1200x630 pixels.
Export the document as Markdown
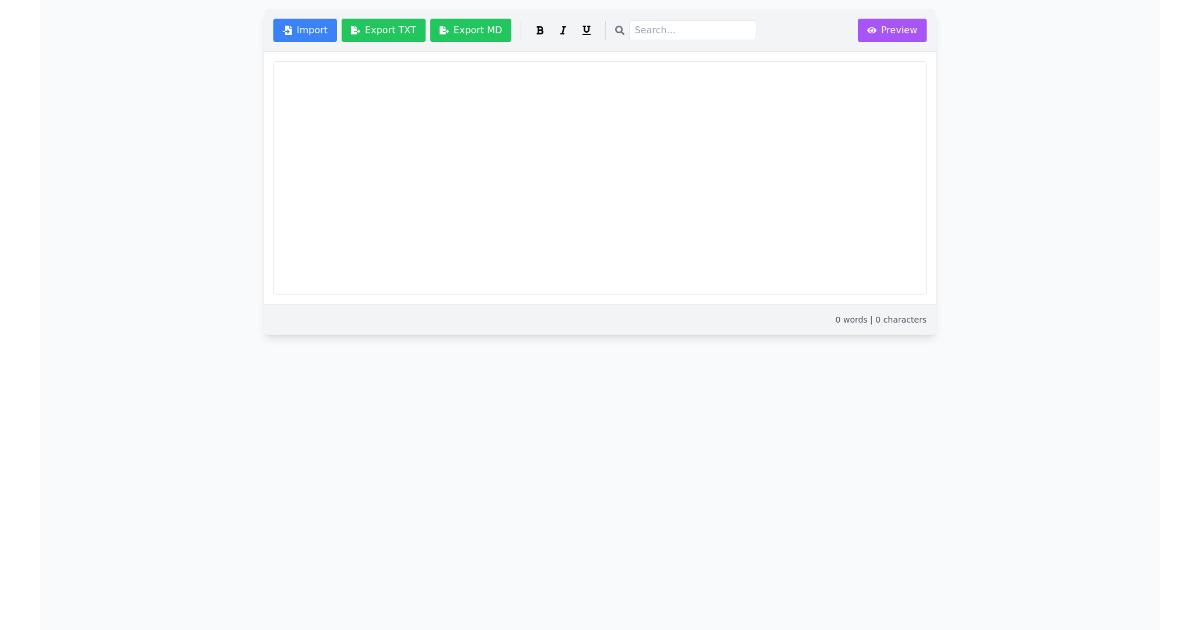pos(470,30)
